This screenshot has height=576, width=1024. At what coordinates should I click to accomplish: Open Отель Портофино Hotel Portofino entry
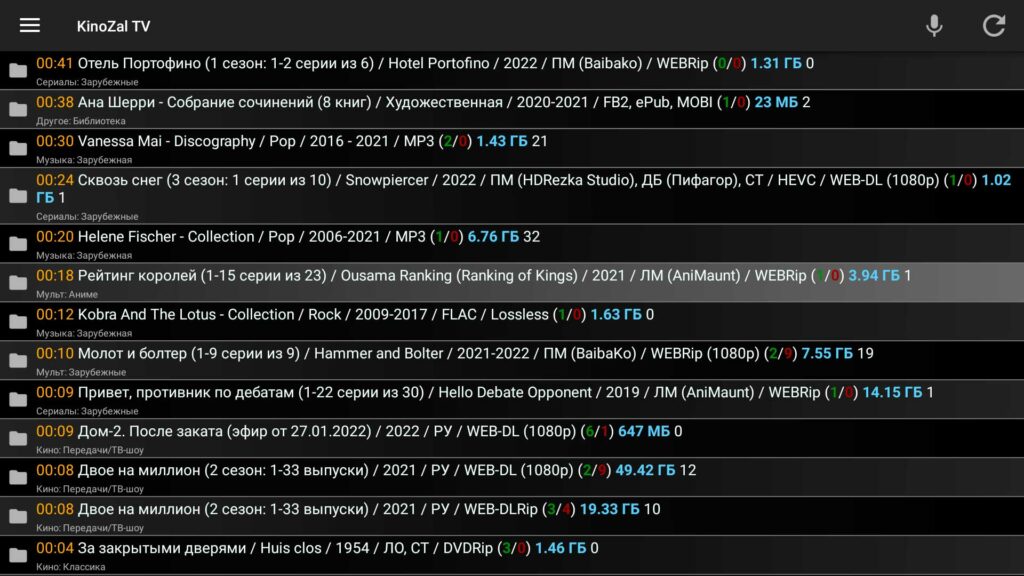tap(512, 71)
